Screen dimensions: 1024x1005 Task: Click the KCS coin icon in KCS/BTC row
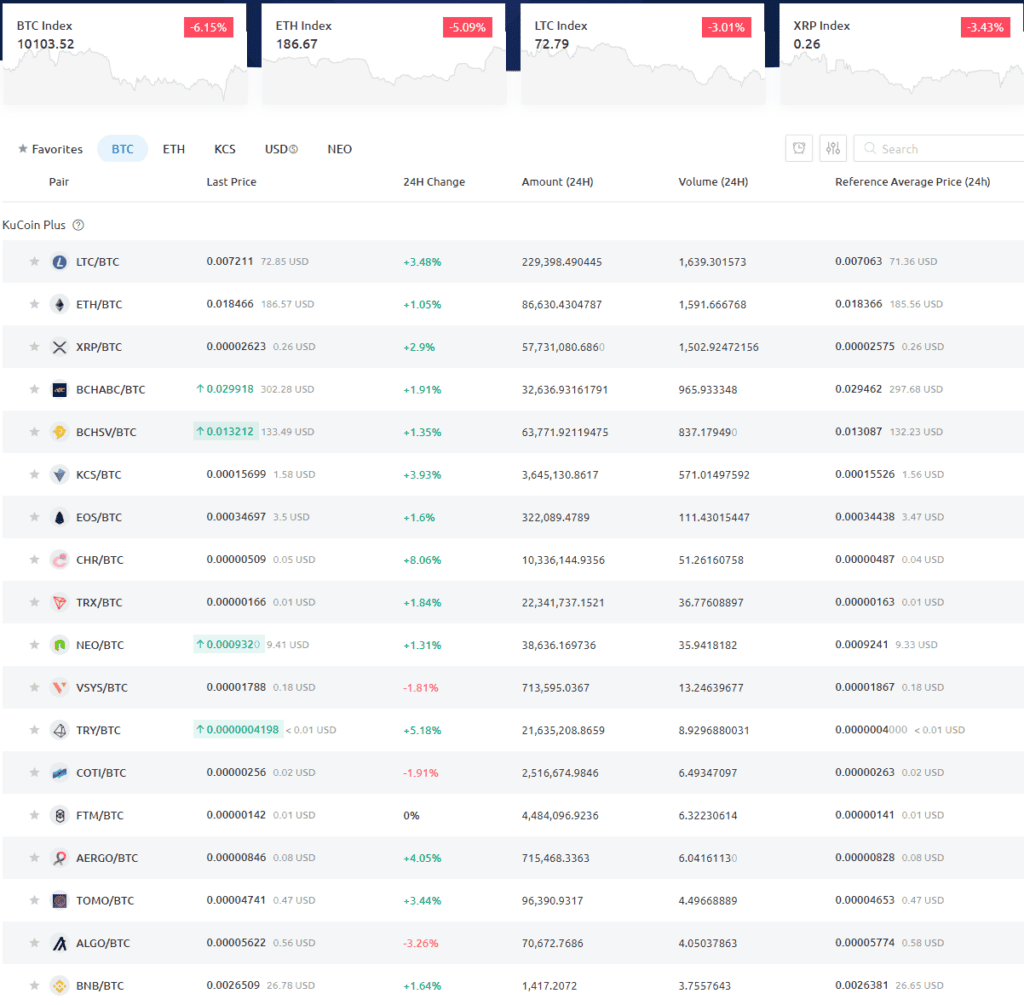pos(59,475)
